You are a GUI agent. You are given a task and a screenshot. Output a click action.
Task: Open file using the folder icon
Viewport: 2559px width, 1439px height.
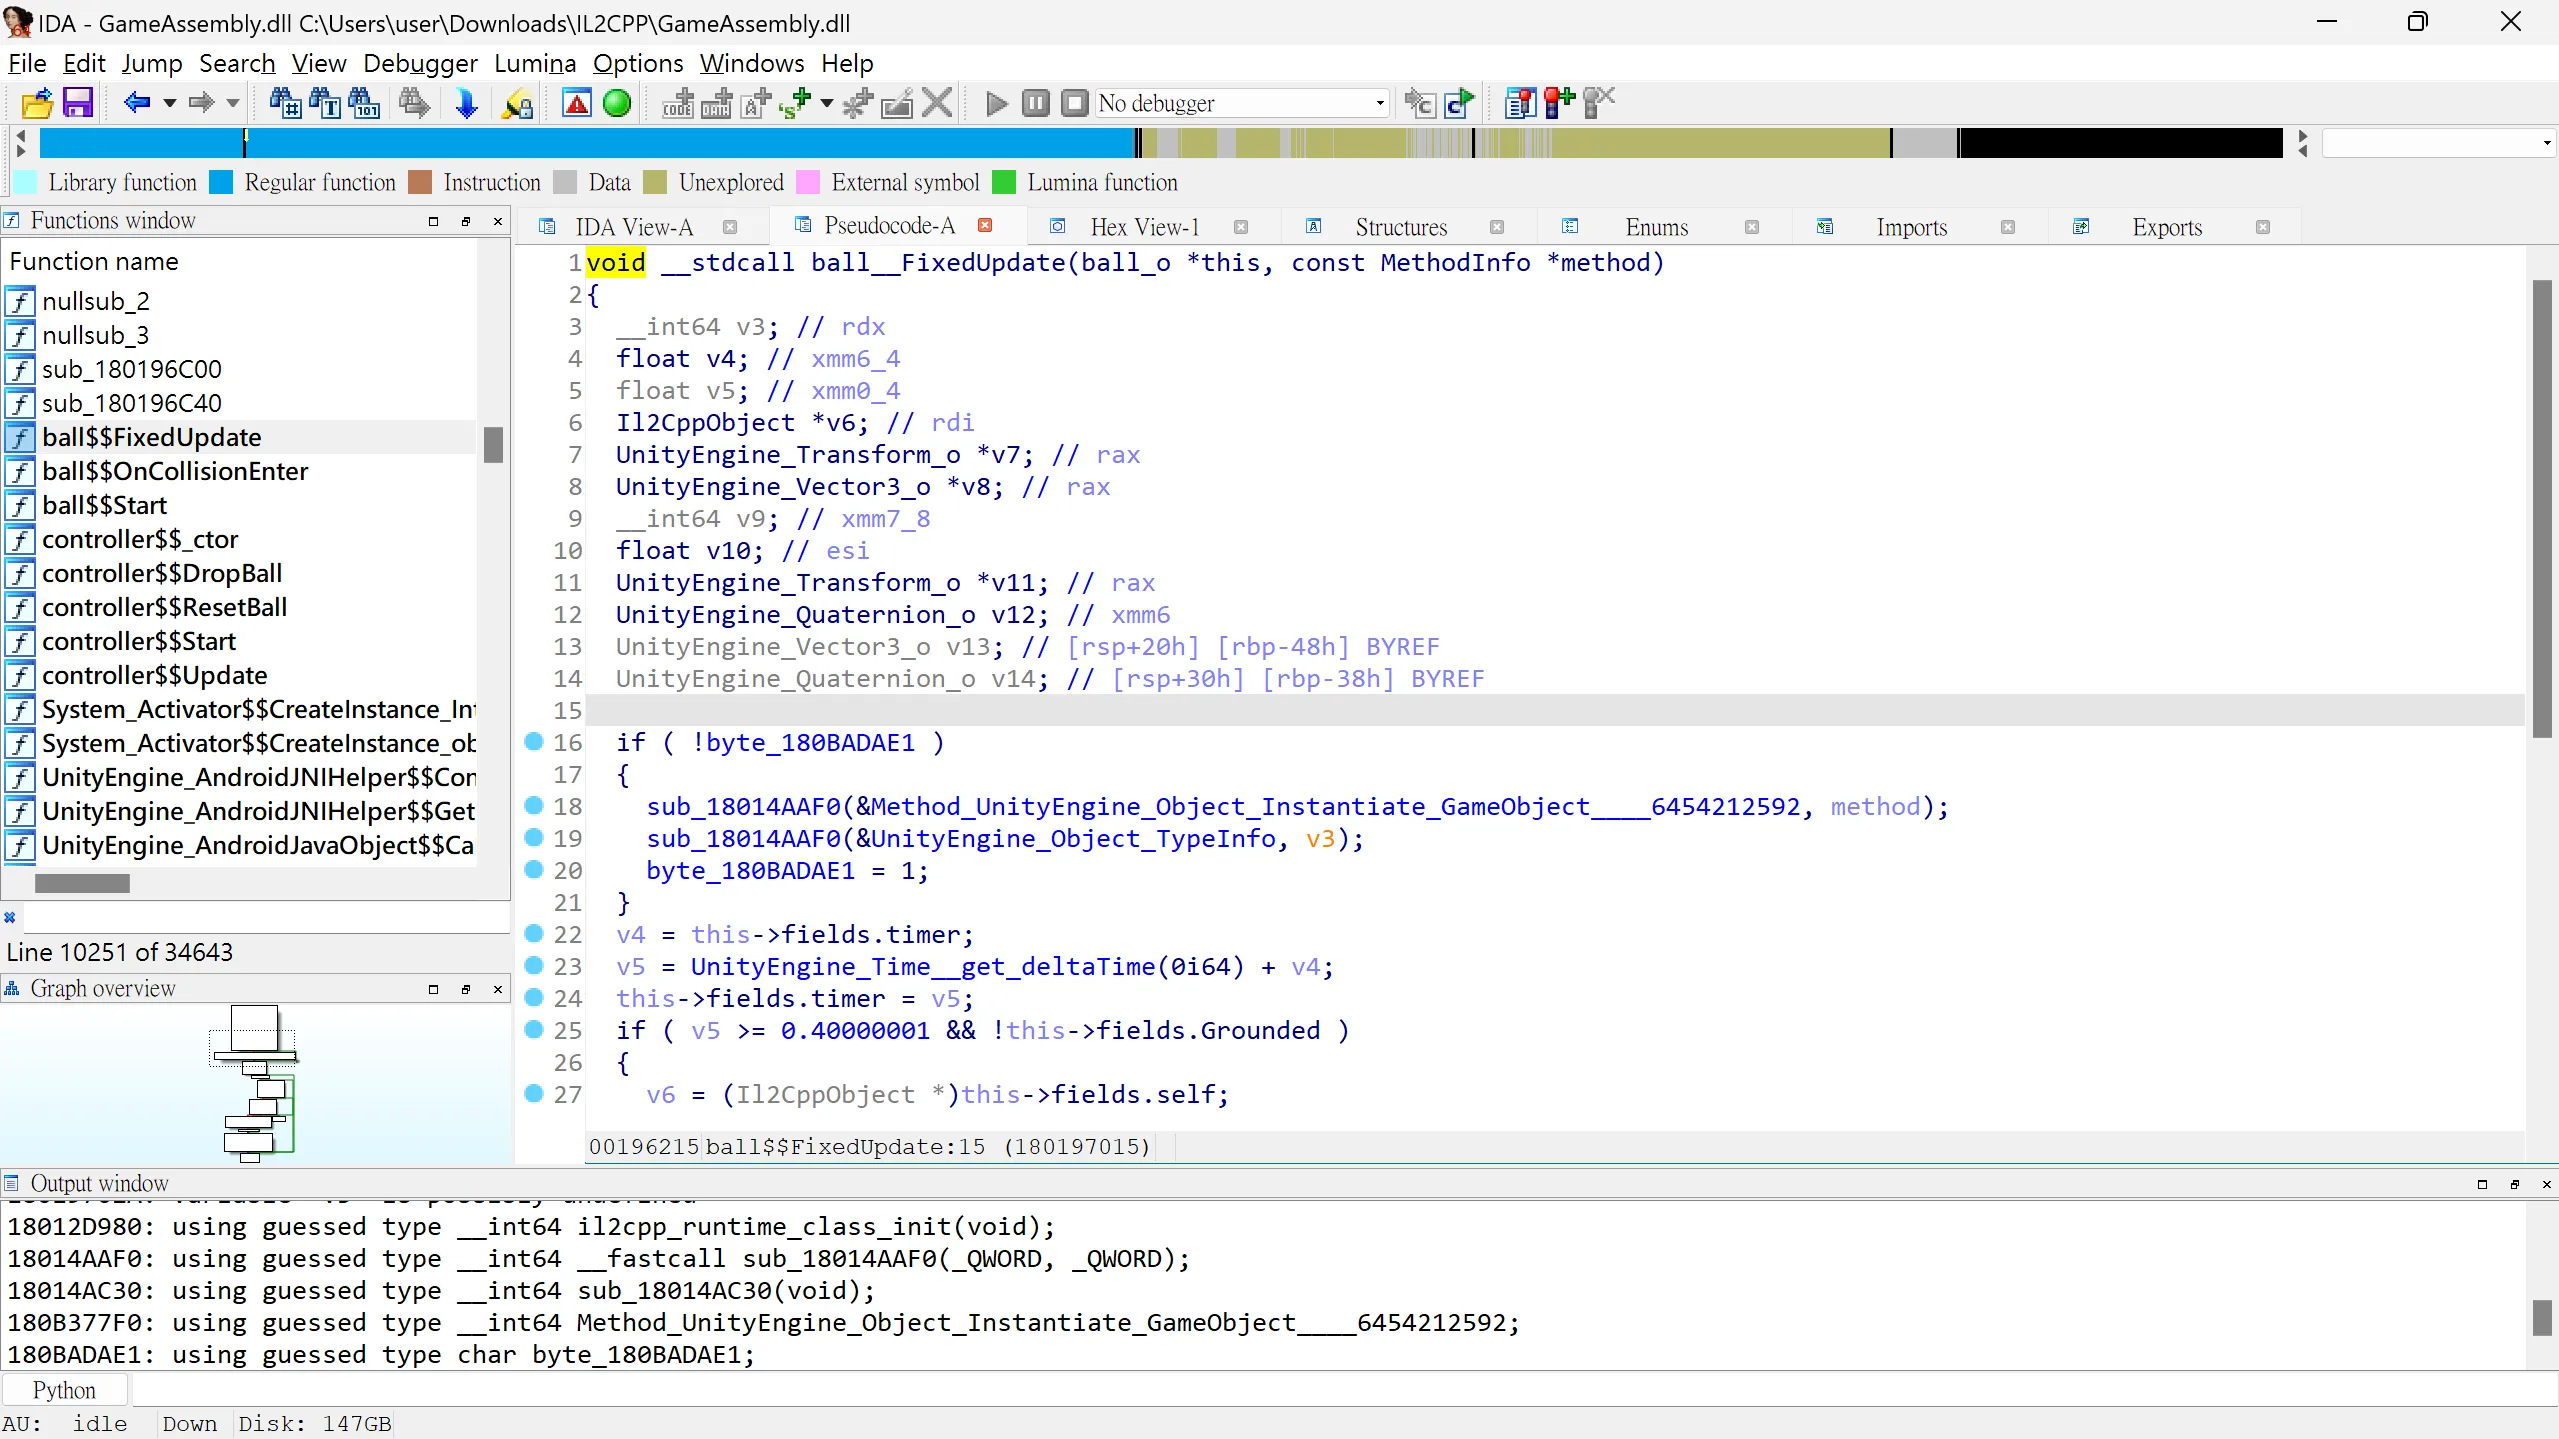tap(37, 103)
